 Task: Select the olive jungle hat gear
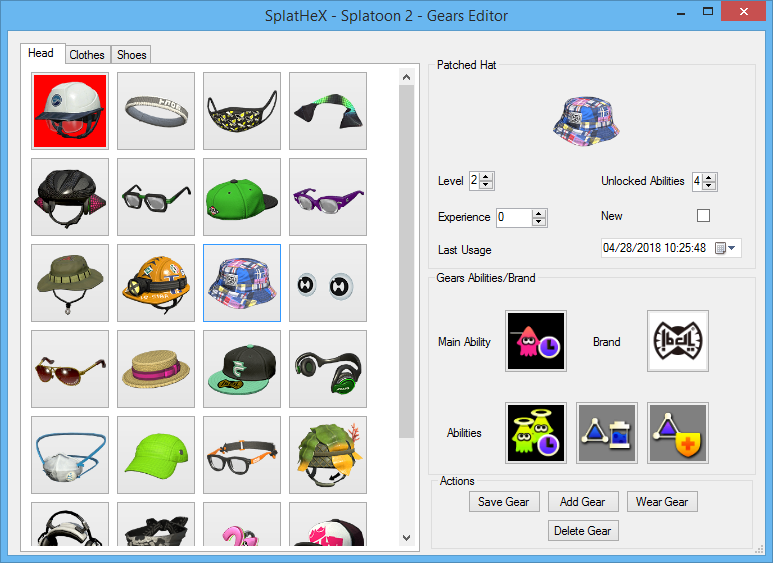tap(70, 283)
